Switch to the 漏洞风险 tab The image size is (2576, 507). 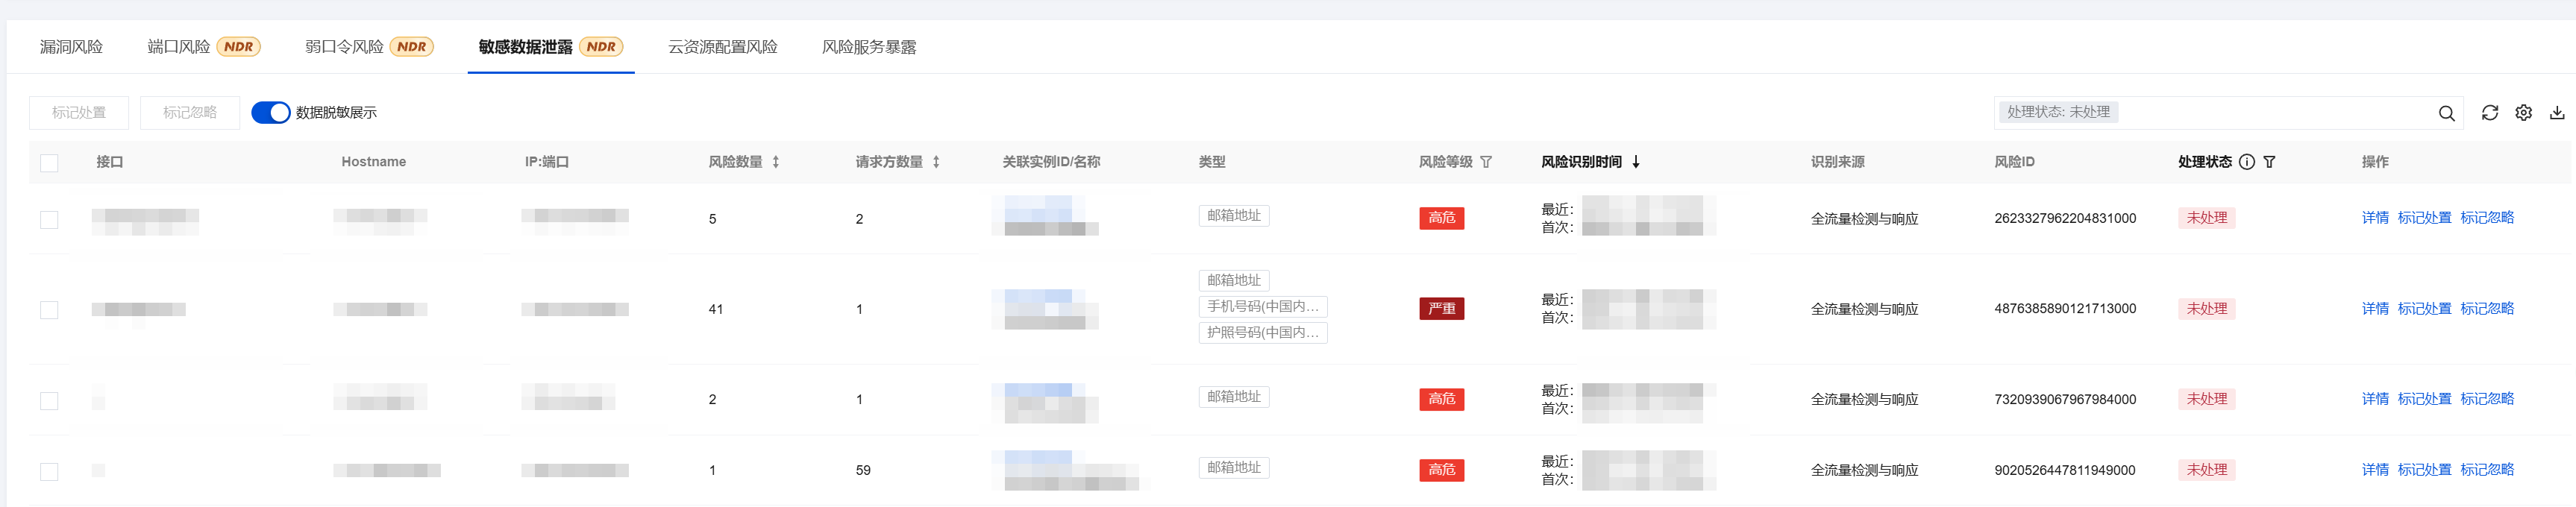[x=71, y=47]
